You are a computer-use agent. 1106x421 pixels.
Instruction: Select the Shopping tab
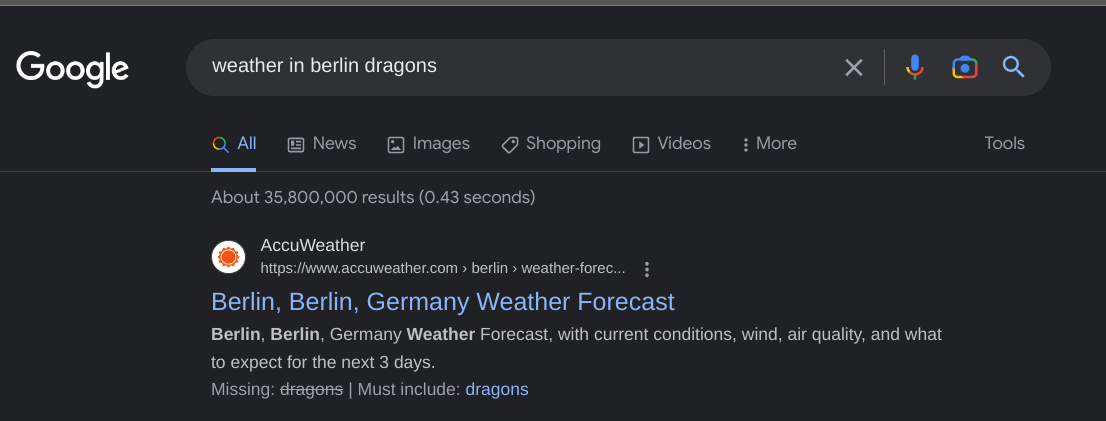pyautogui.click(x=551, y=144)
